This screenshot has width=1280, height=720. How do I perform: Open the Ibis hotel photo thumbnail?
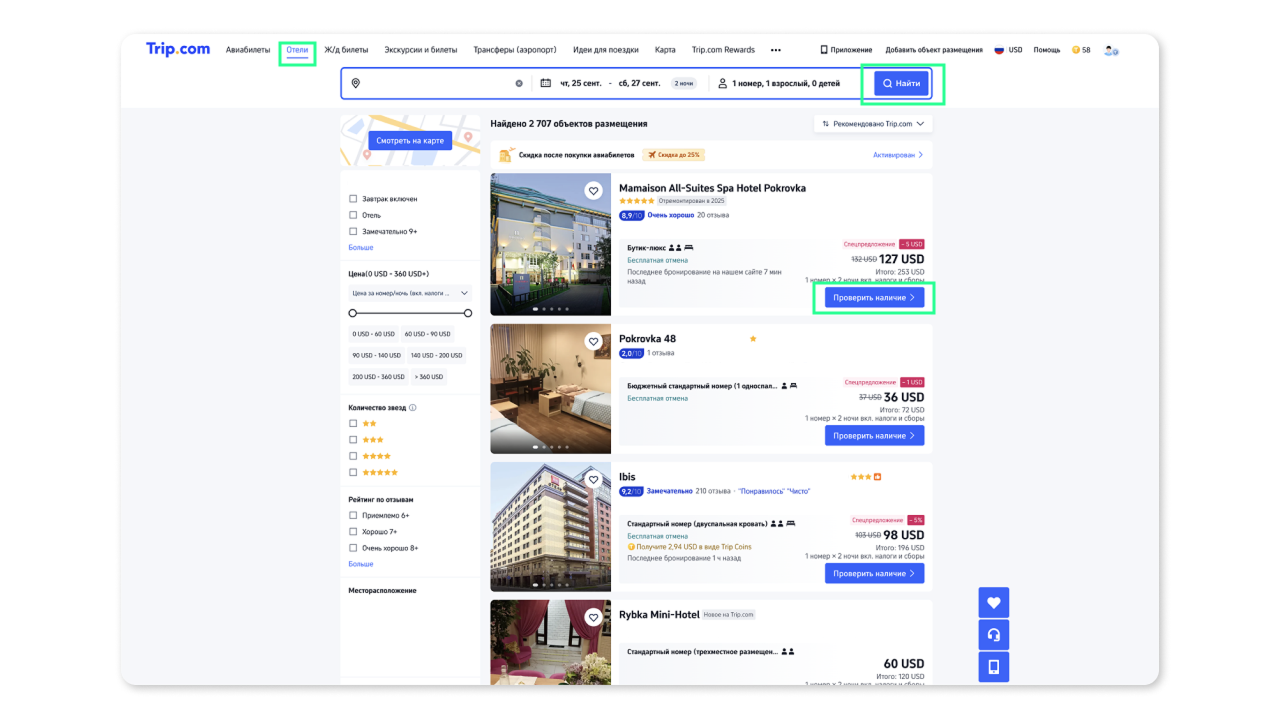click(x=550, y=527)
